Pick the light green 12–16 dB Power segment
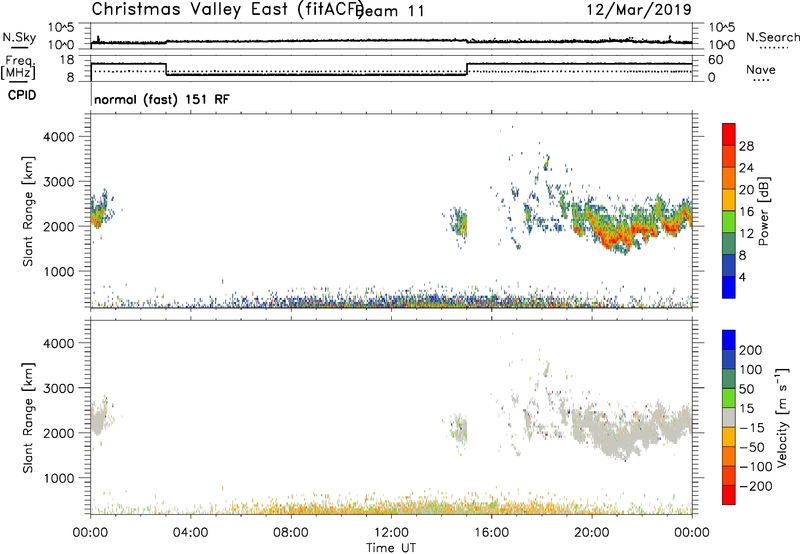 click(729, 222)
